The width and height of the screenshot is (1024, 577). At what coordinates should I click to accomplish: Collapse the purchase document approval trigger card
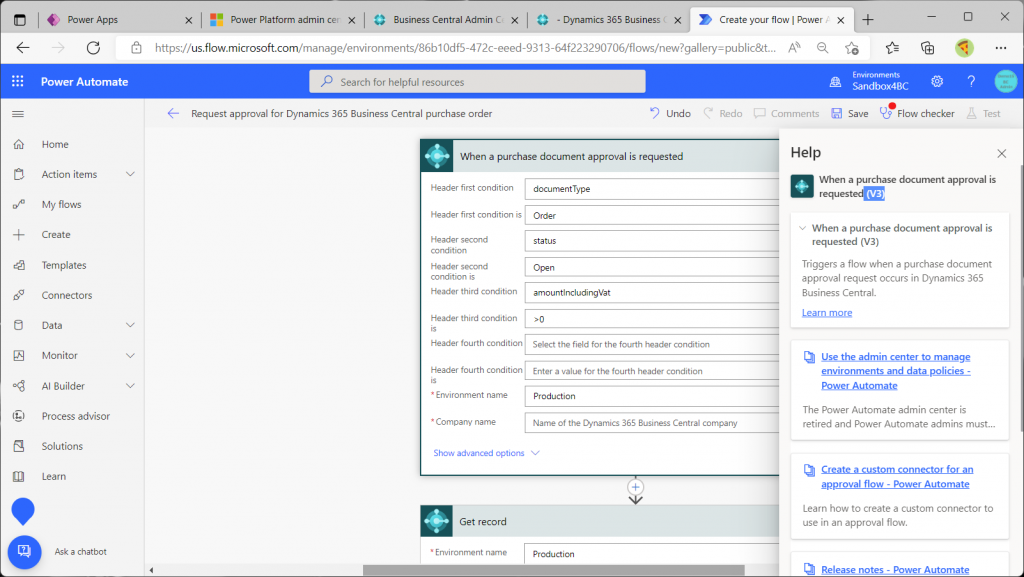(600, 157)
